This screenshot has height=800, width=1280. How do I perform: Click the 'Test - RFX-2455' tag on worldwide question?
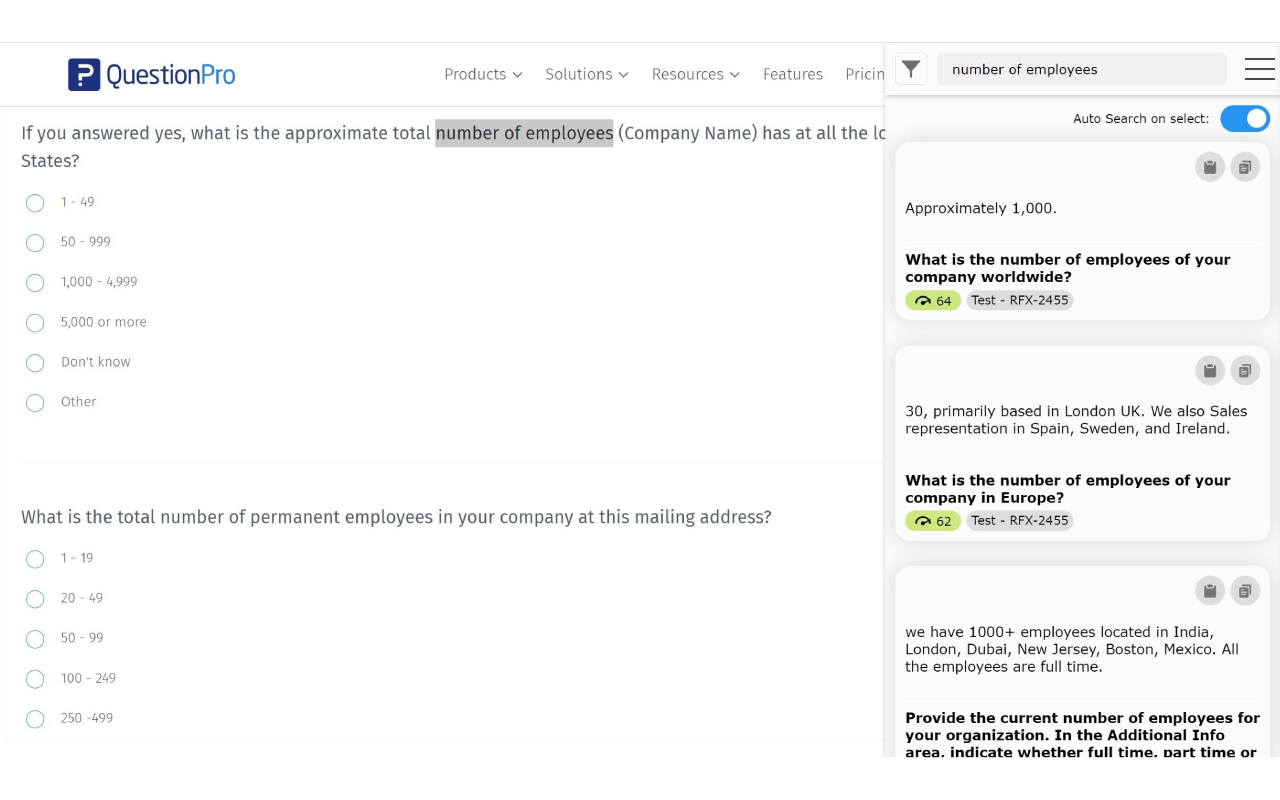click(x=1019, y=300)
